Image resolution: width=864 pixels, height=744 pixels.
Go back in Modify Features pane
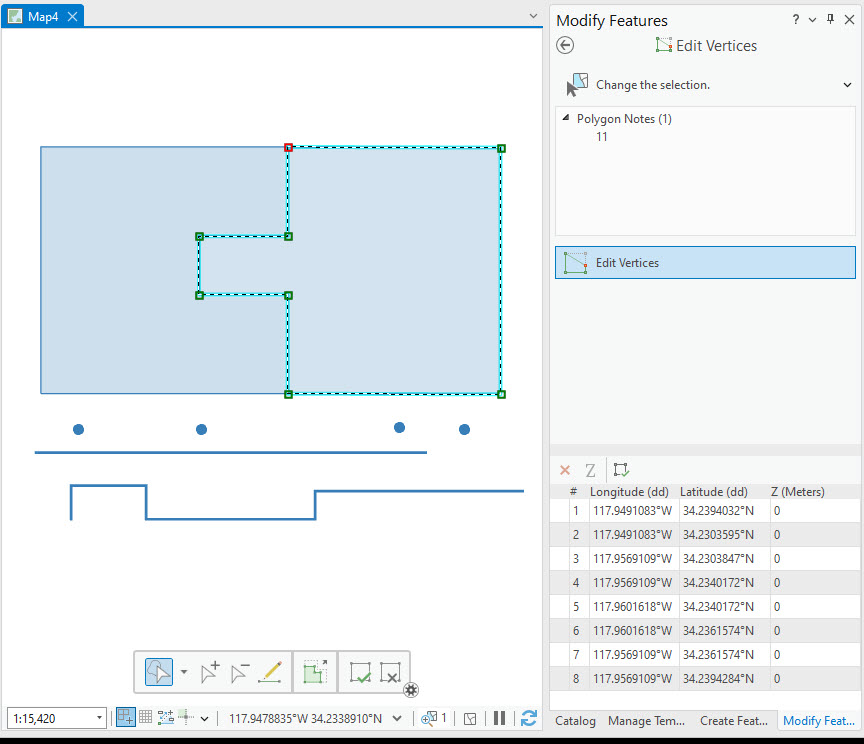tap(565, 45)
